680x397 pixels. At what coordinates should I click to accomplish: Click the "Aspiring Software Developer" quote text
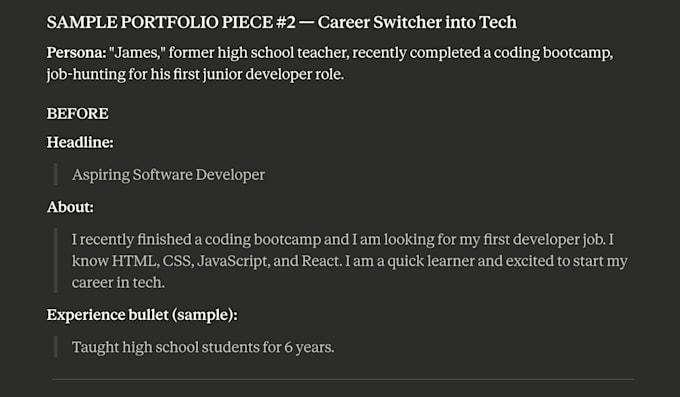(x=168, y=175)
